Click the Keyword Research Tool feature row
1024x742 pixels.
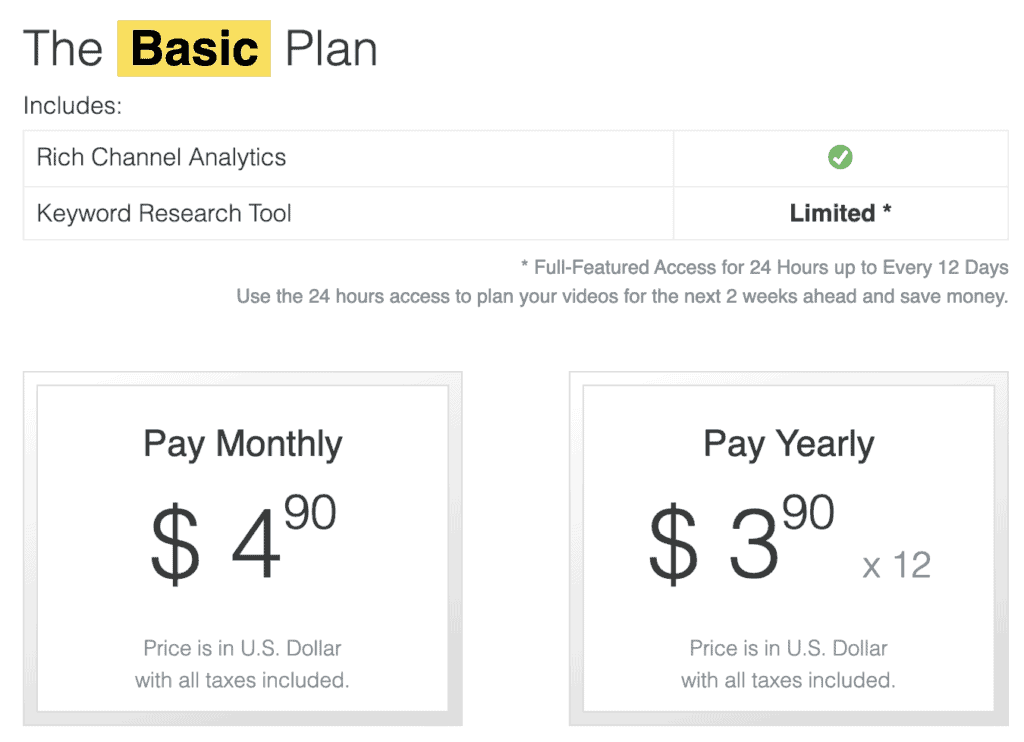(164, 213)
